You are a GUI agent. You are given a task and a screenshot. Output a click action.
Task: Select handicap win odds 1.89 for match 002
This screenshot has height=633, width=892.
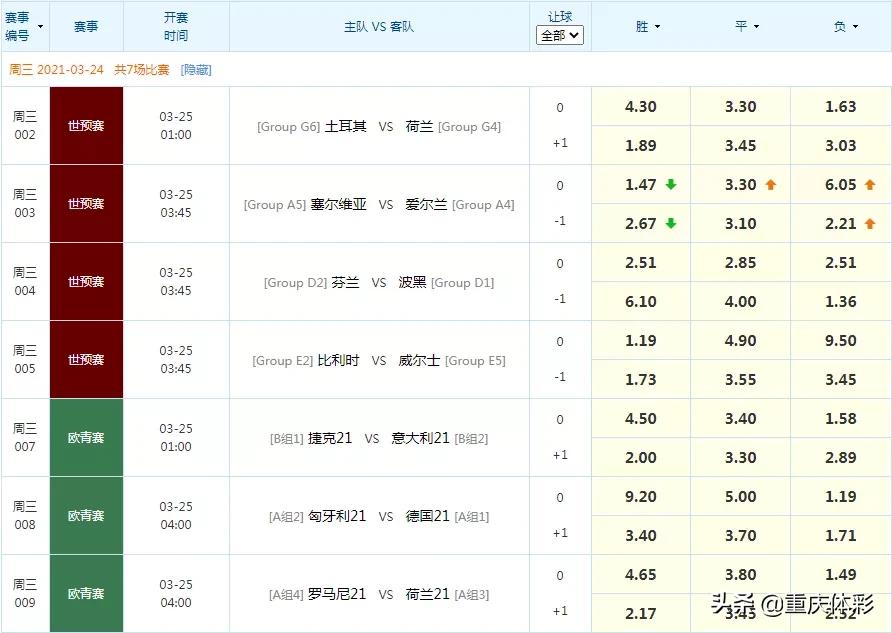pyautogui.click(x=641, y=146)
